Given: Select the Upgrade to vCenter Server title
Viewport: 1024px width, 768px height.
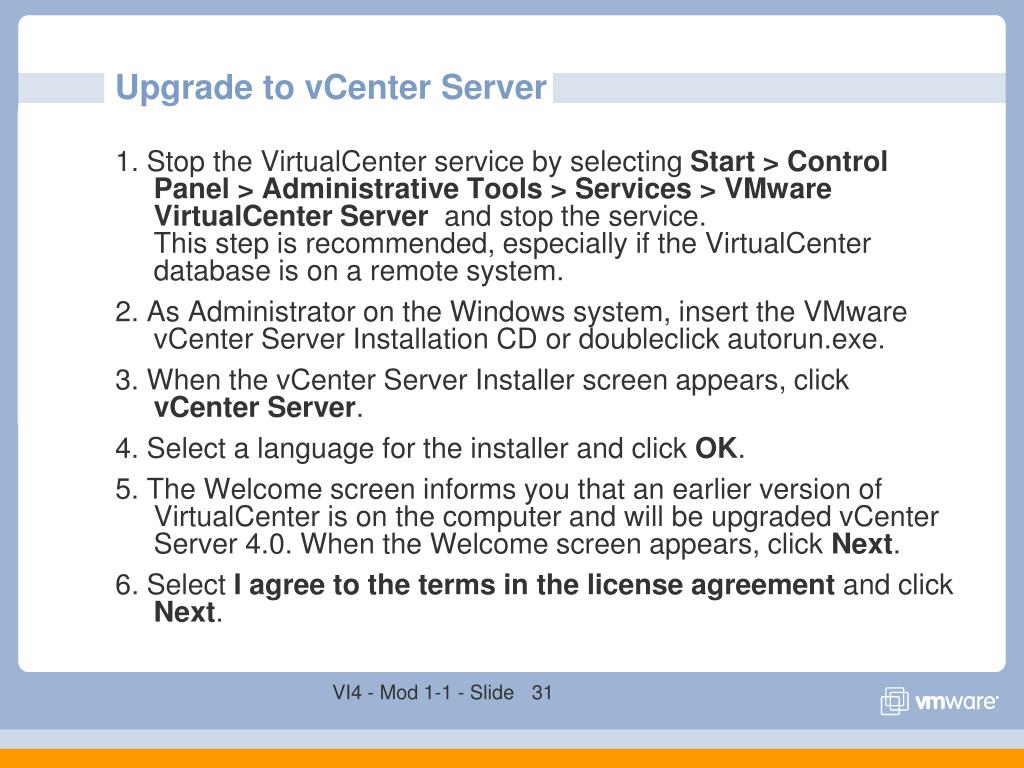Looking at the screenshot, I should tap(330, 88).
